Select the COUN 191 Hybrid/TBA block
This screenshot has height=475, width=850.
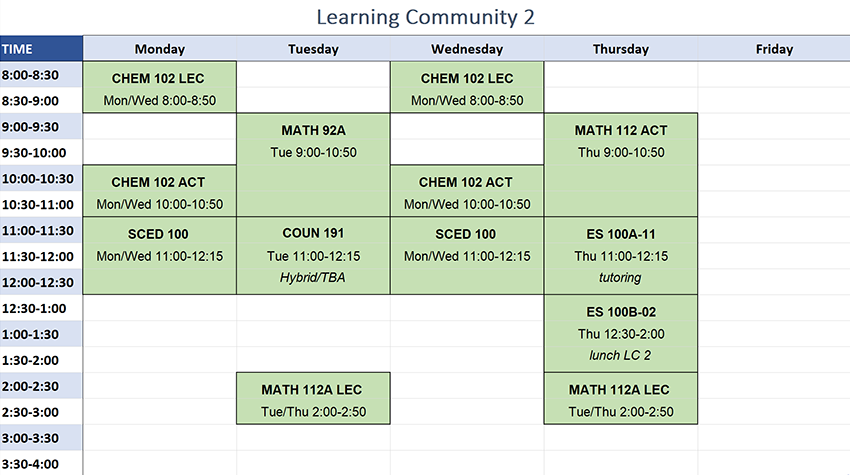[x=313, y=256]
